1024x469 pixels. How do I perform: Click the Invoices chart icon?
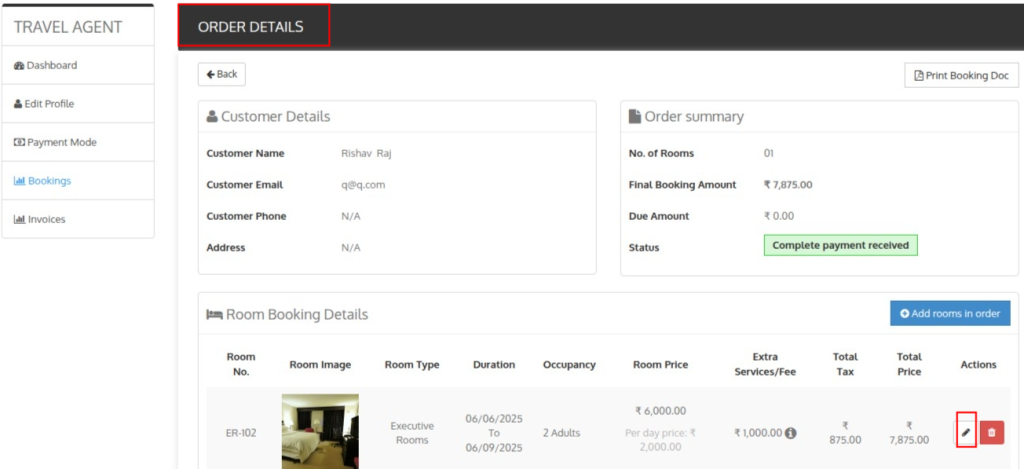(x=20, y=219)
